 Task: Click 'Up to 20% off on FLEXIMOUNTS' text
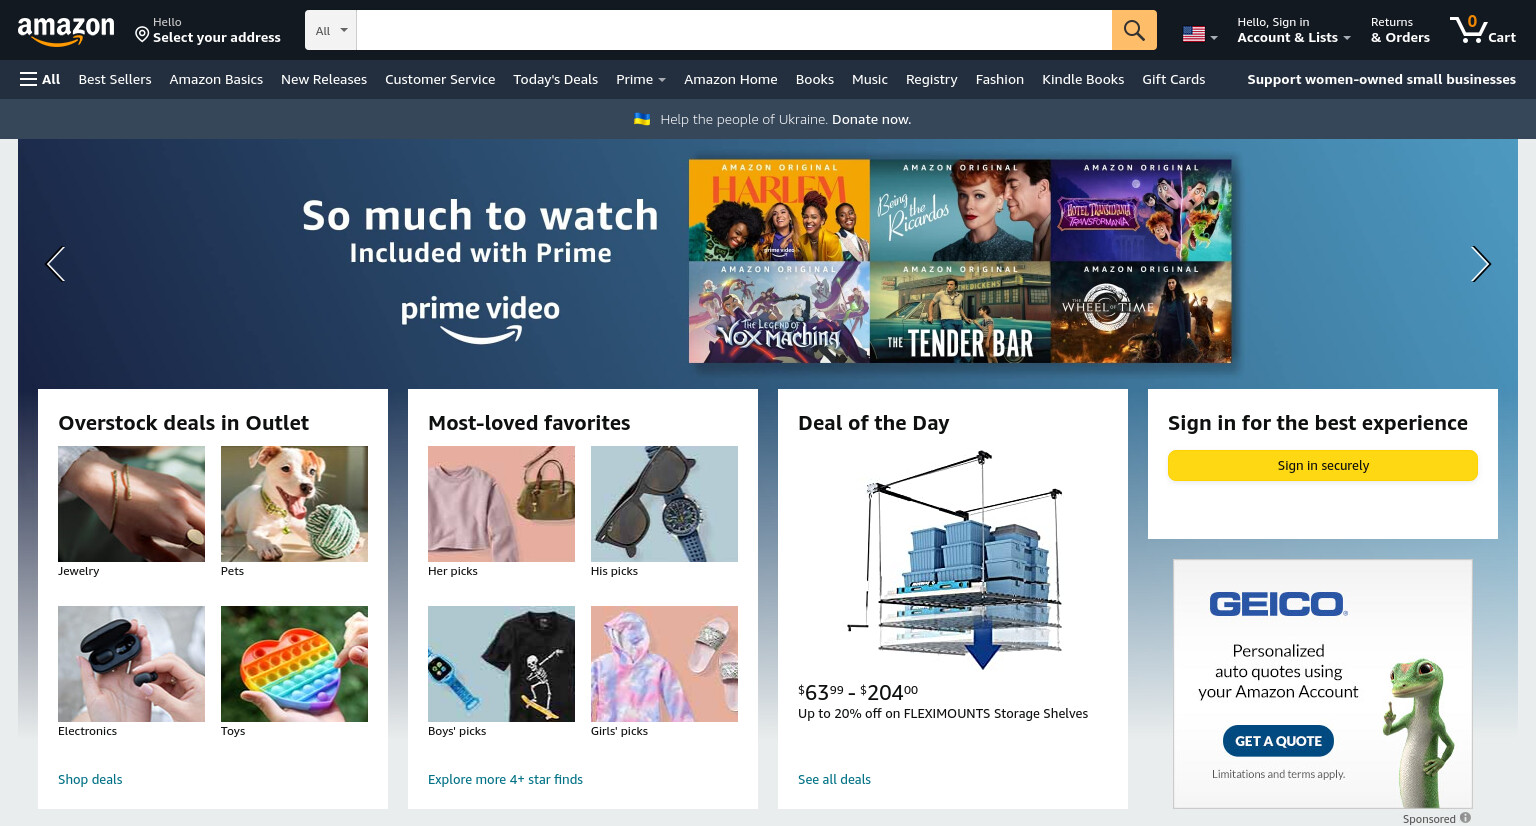coord(943,713)
